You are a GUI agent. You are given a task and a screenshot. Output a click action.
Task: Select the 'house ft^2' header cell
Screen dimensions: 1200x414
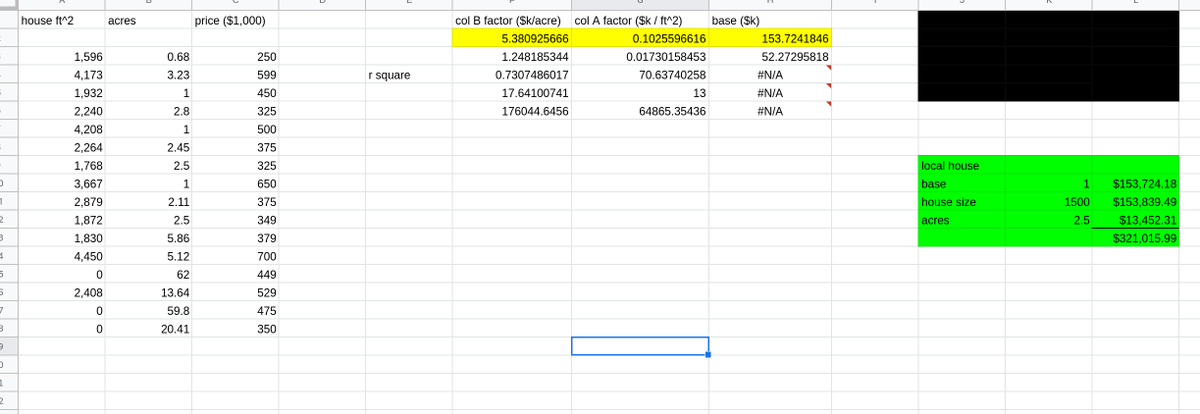(x=61, y=20)
